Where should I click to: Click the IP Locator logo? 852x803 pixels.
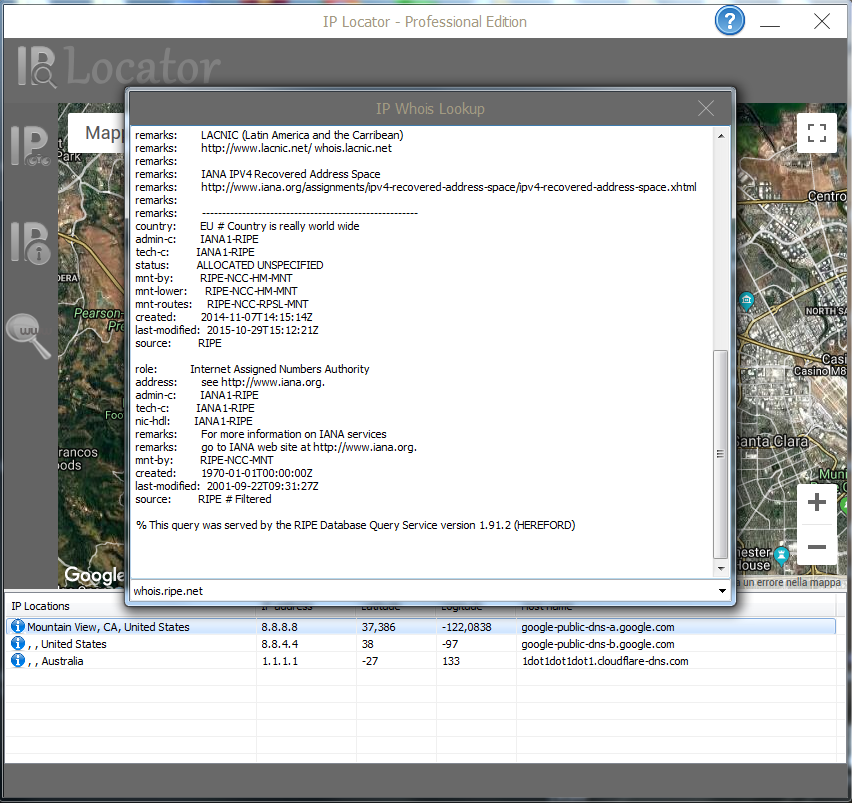coord(119,67)
